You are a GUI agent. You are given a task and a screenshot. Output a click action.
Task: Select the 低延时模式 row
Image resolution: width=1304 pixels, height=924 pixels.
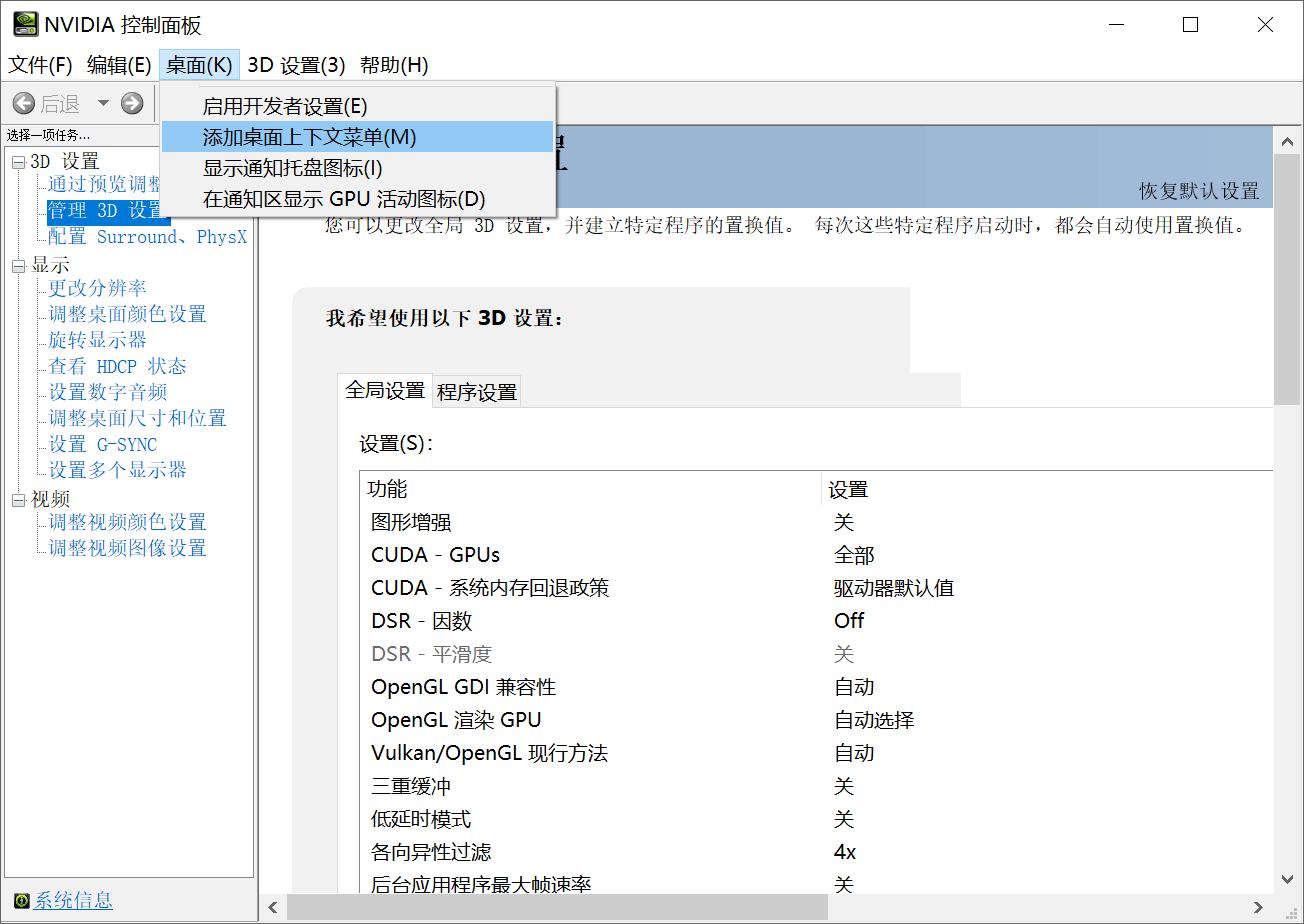pos(816,819)
